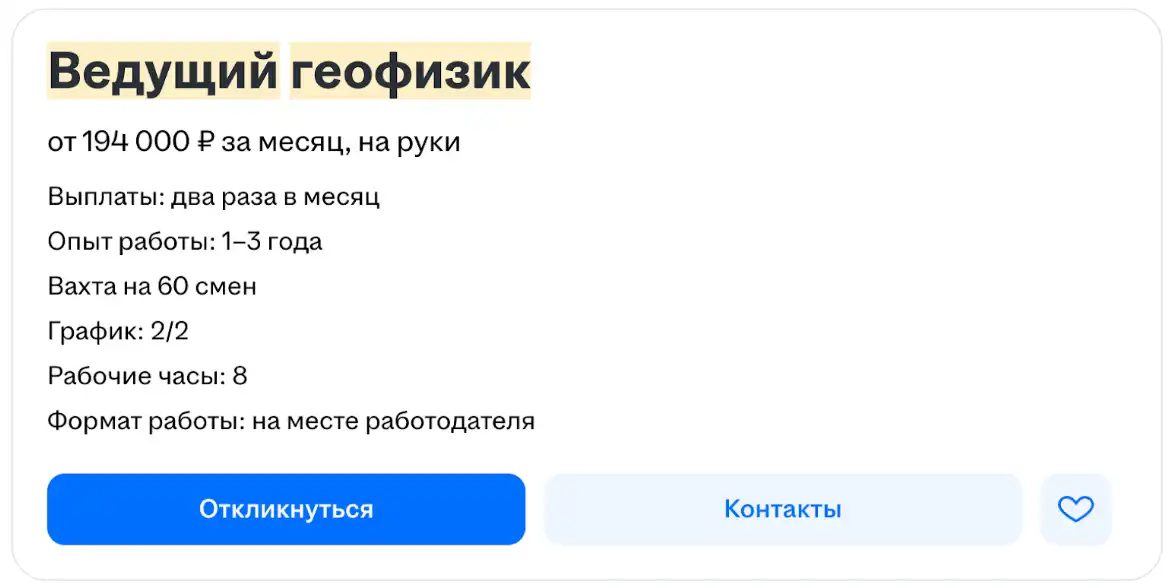Click the 'от' prefix before salary

(x=61, y=142)
